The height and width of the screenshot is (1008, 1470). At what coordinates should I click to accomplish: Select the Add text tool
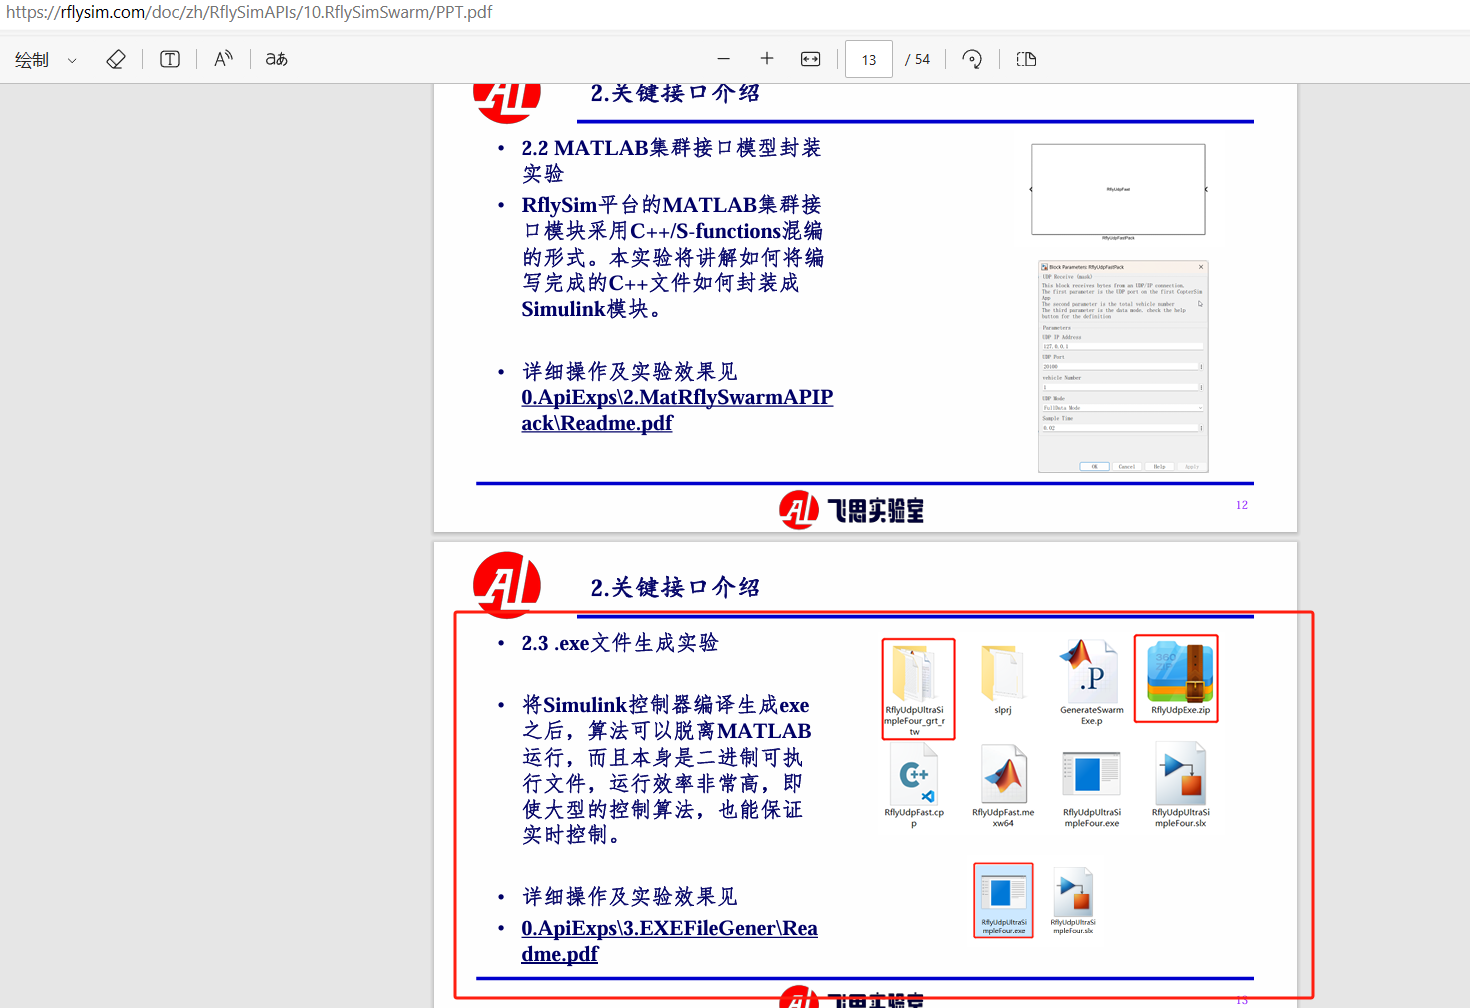[170, 60]
